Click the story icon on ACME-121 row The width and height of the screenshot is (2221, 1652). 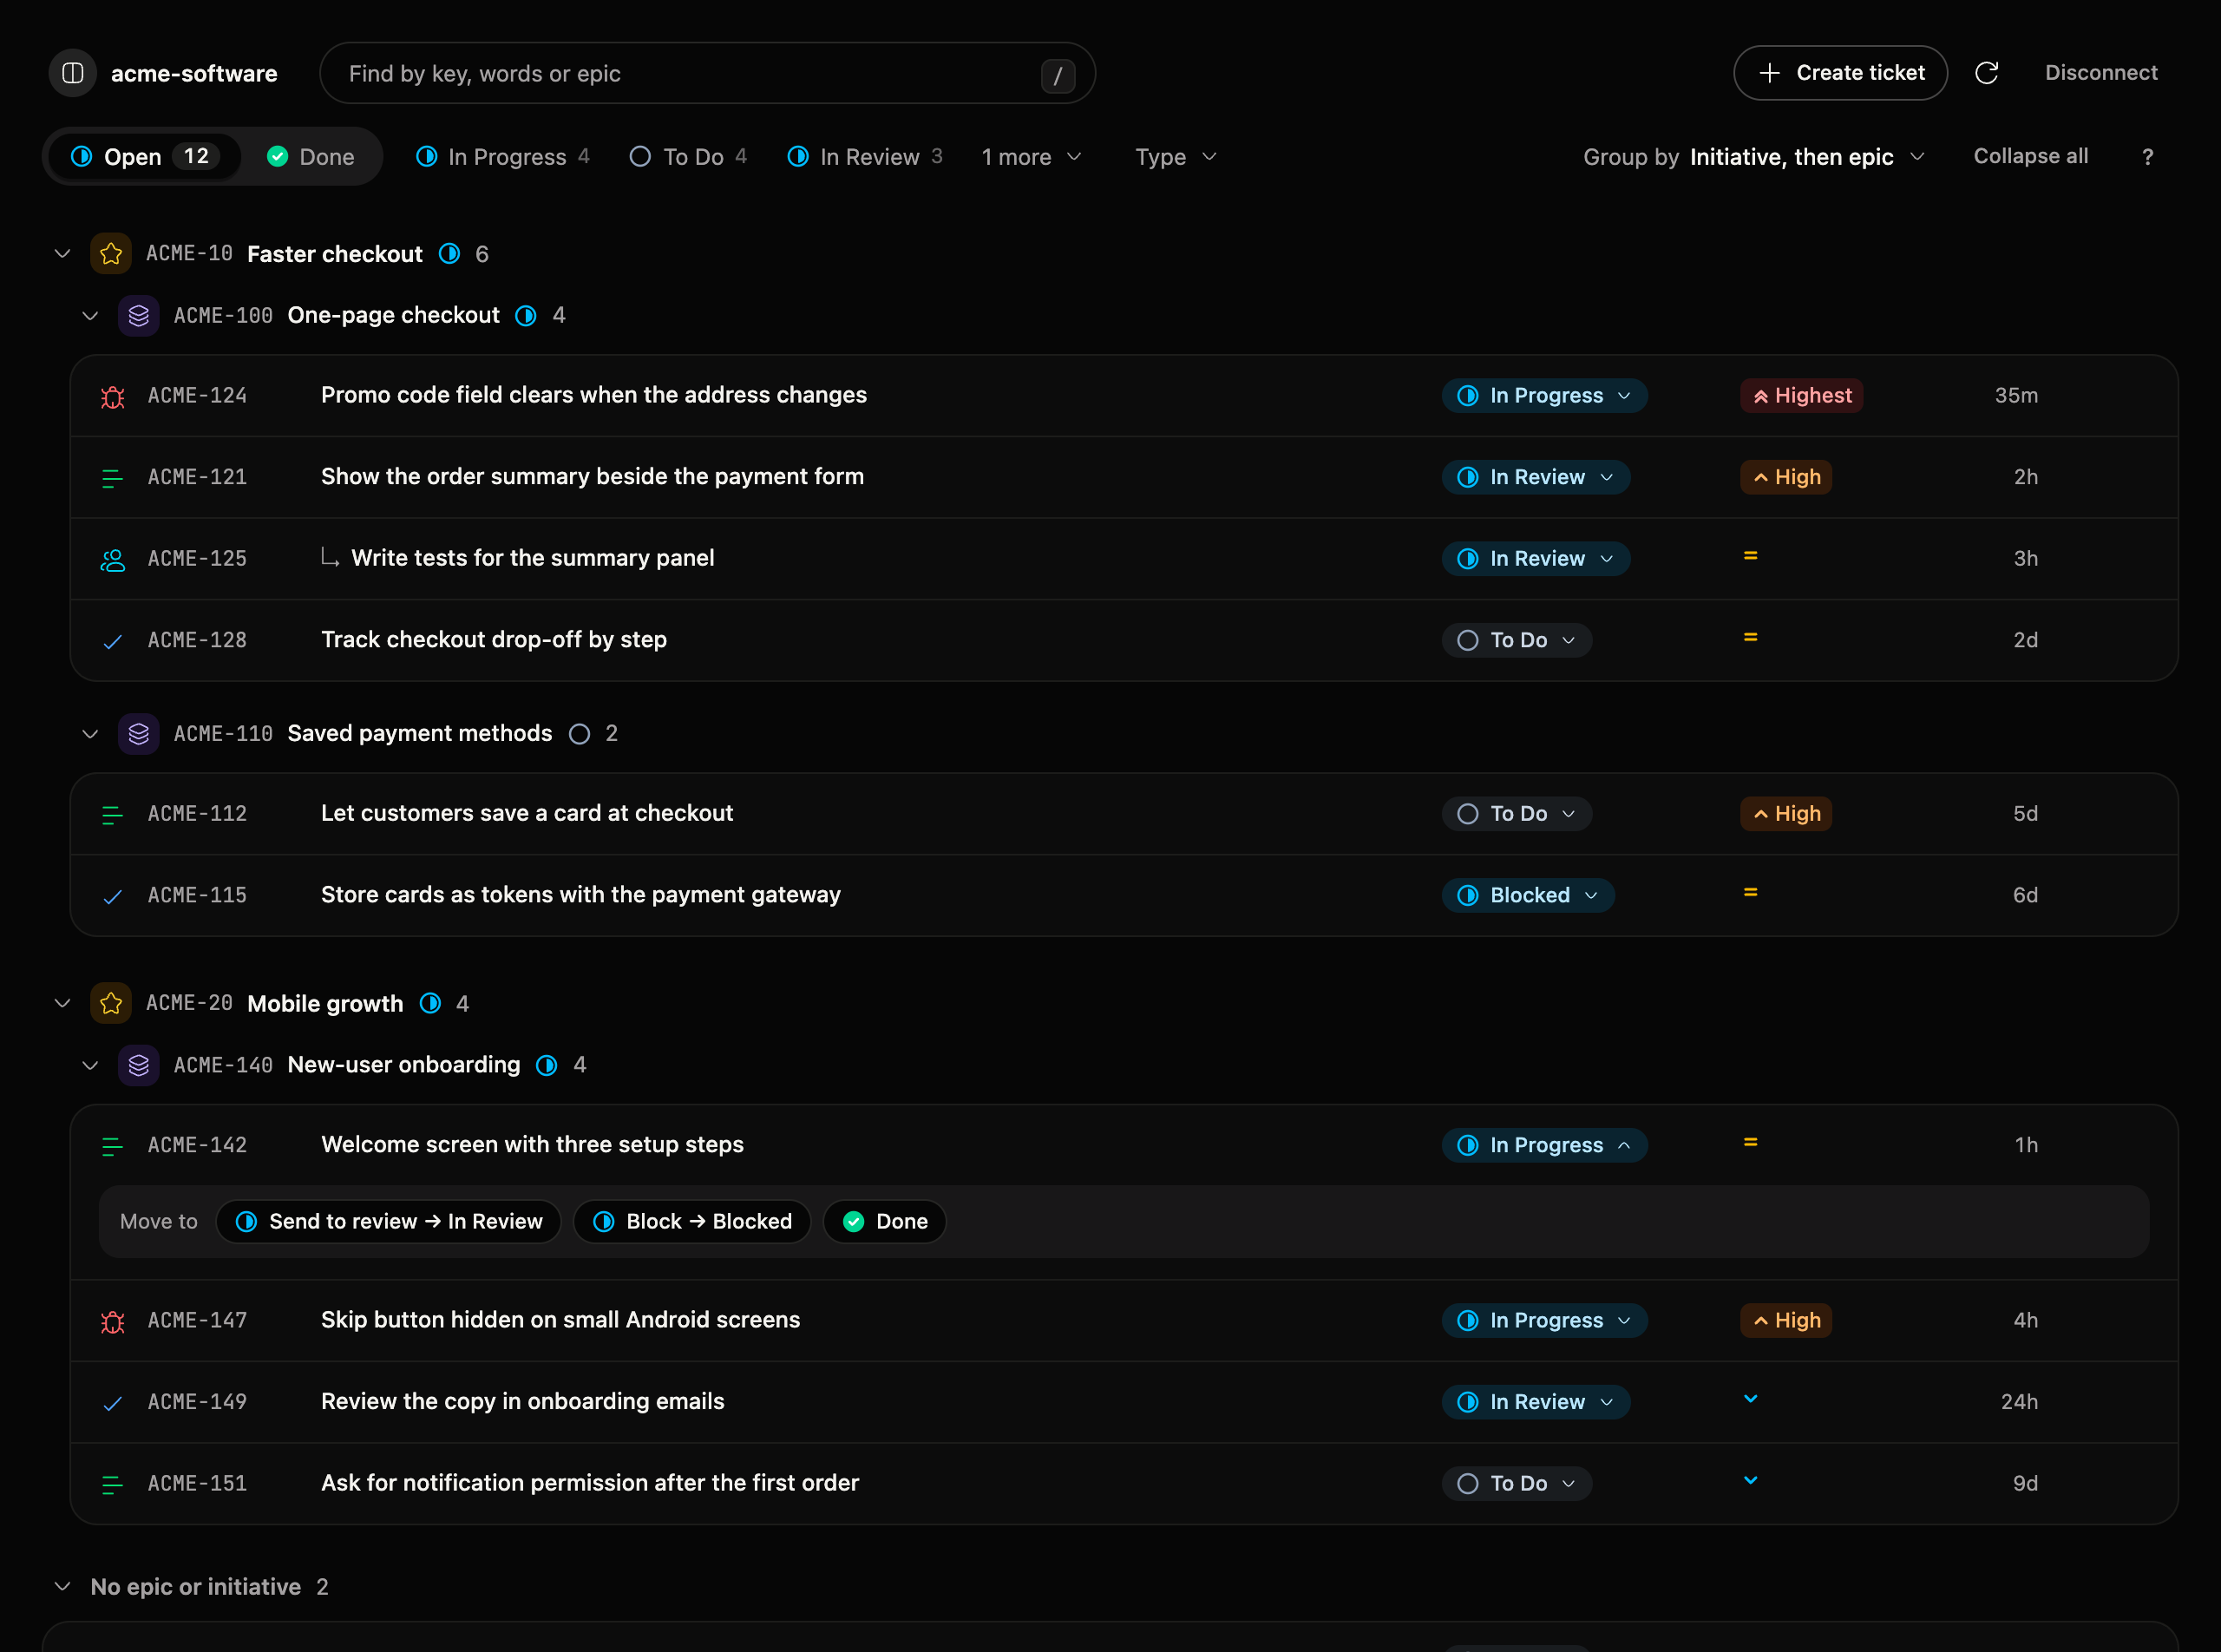113,478
